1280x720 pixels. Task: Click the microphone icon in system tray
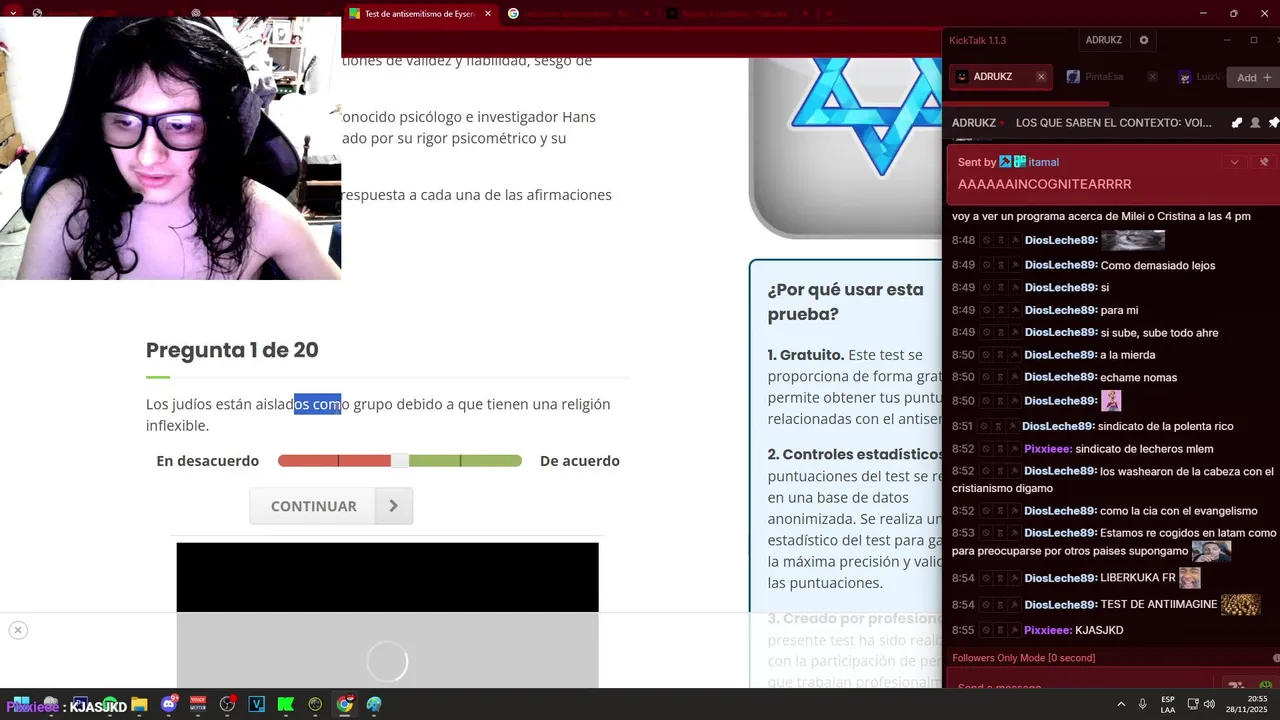(1142, 704)
